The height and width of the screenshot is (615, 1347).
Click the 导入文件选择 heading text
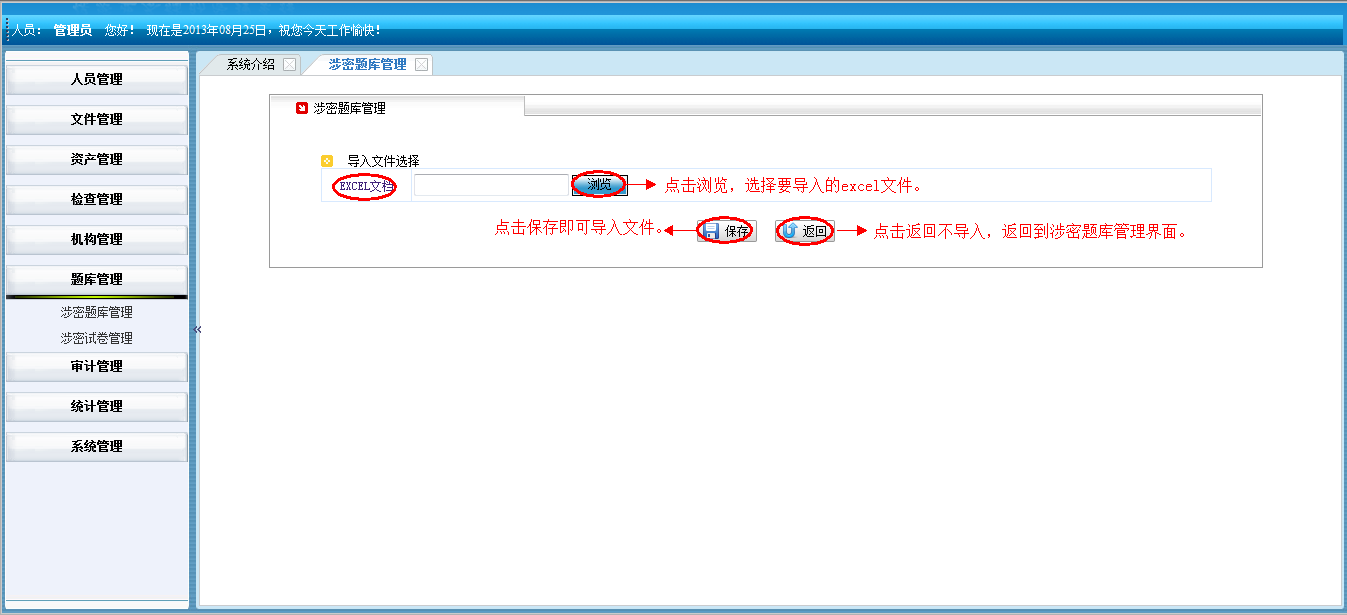[x=383, y=160]
